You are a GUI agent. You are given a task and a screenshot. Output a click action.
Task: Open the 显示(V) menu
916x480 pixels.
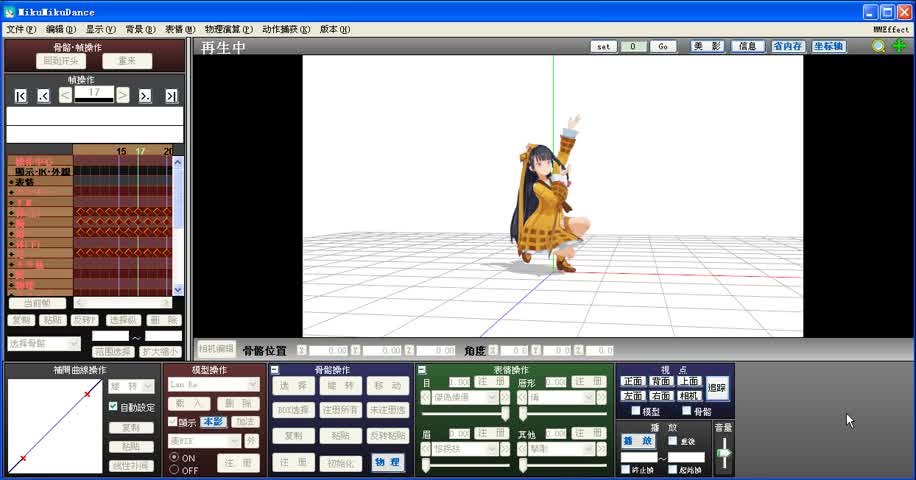tap(100, 29)
